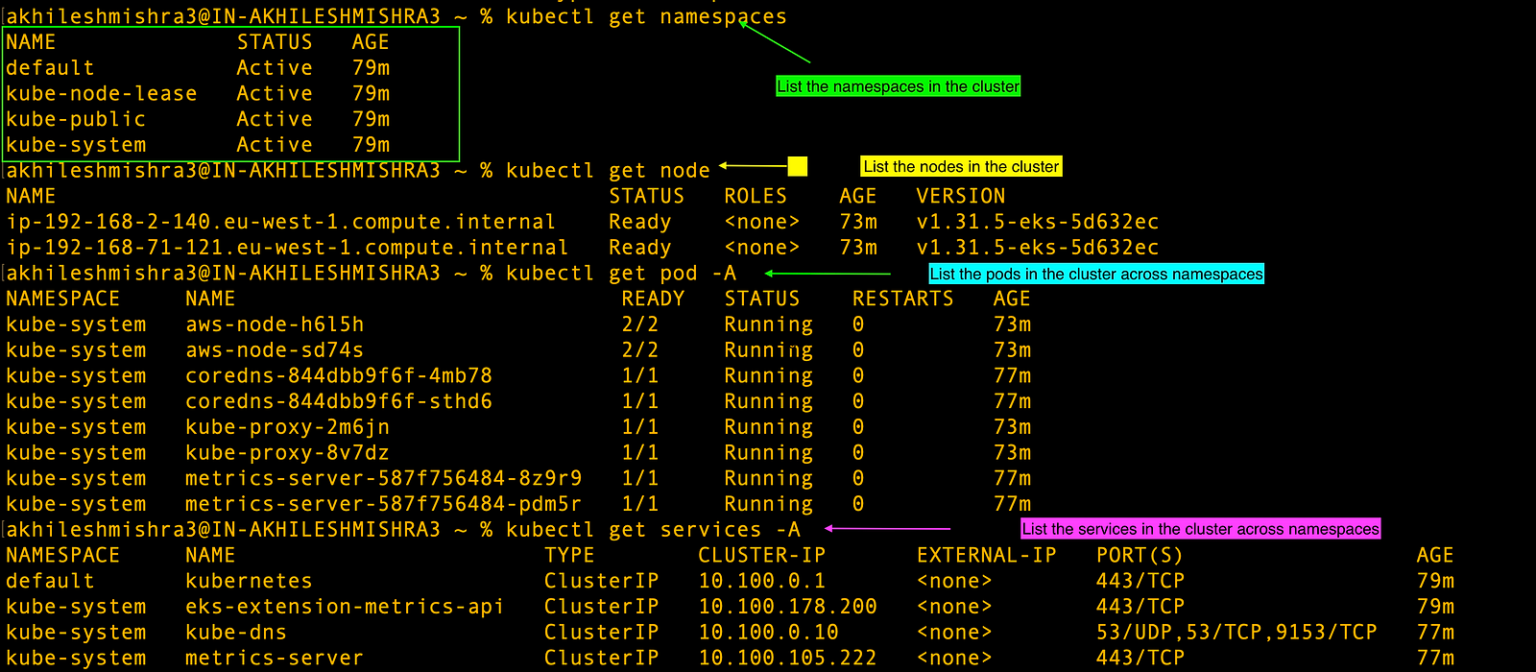
Task: Select the 'kube-node-lease' namespace row
Action: point(104,92)
